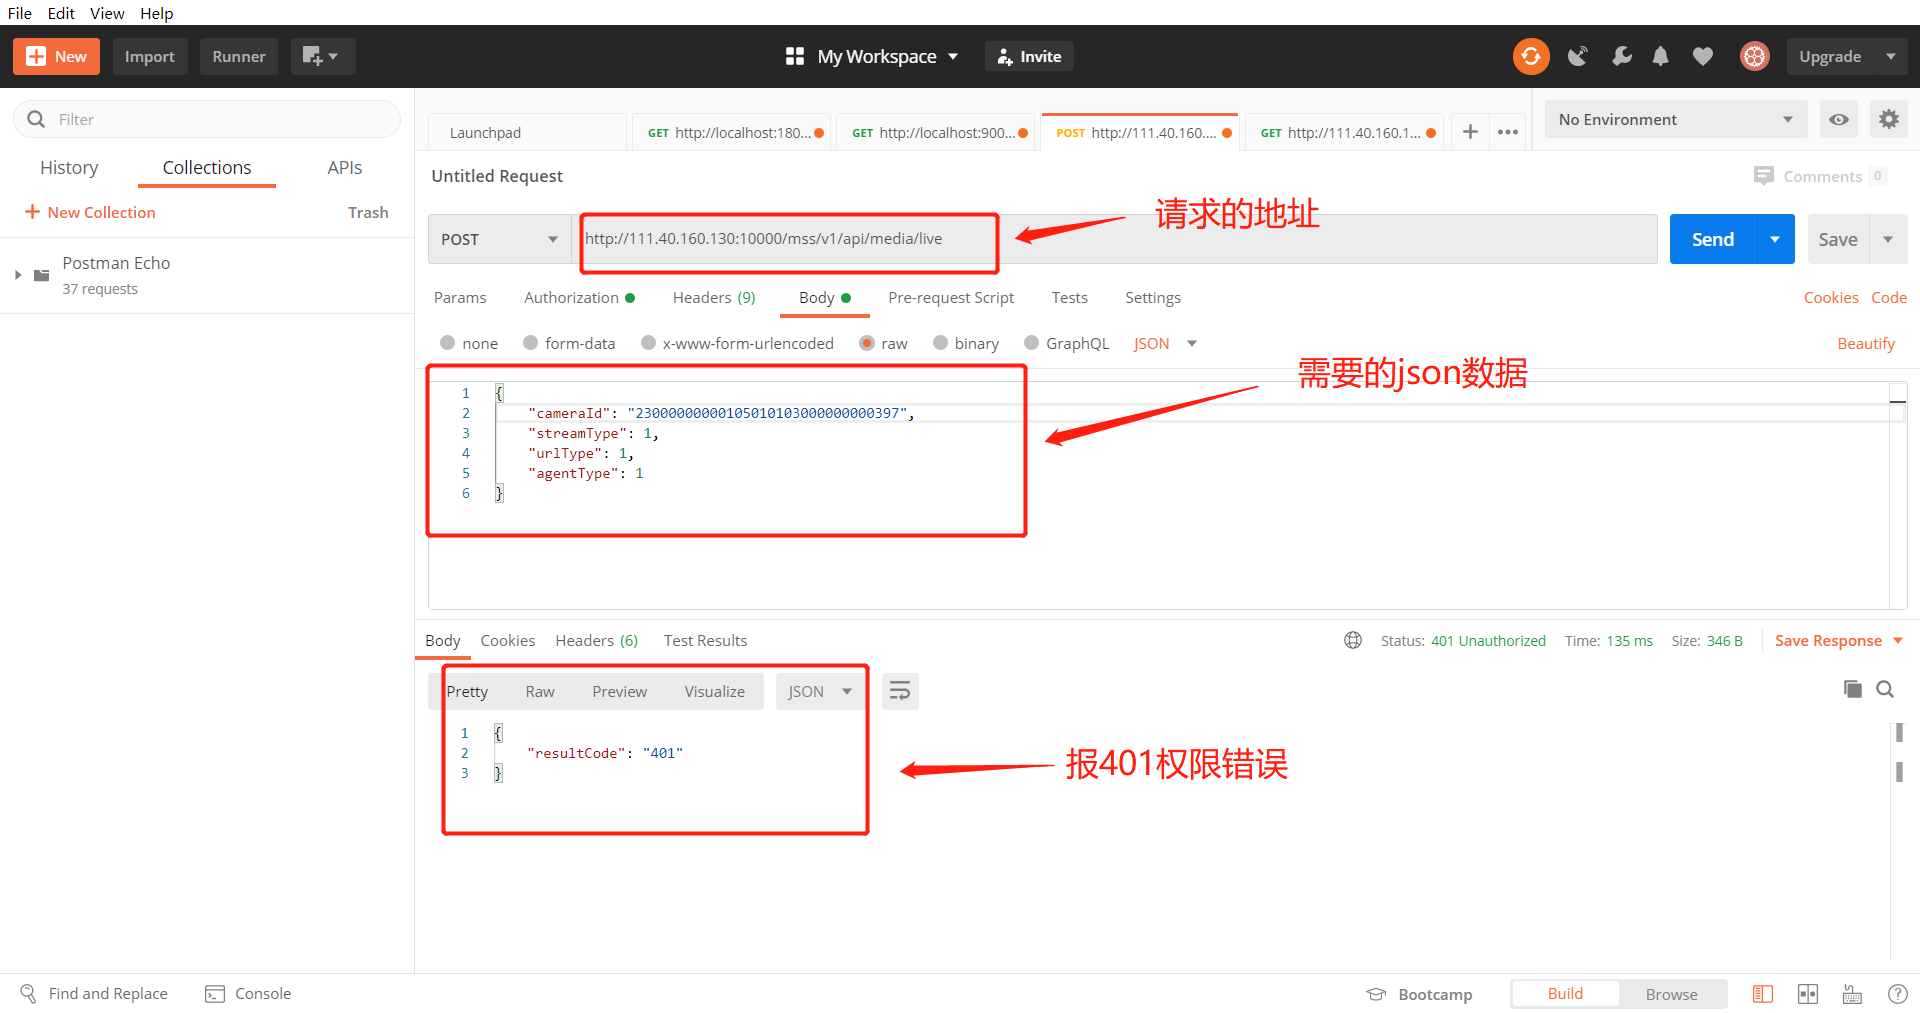1920x1013 pixels.
Task: Select the GraphQL body type
Action: pyautogui.click(x=1032, y=343)
